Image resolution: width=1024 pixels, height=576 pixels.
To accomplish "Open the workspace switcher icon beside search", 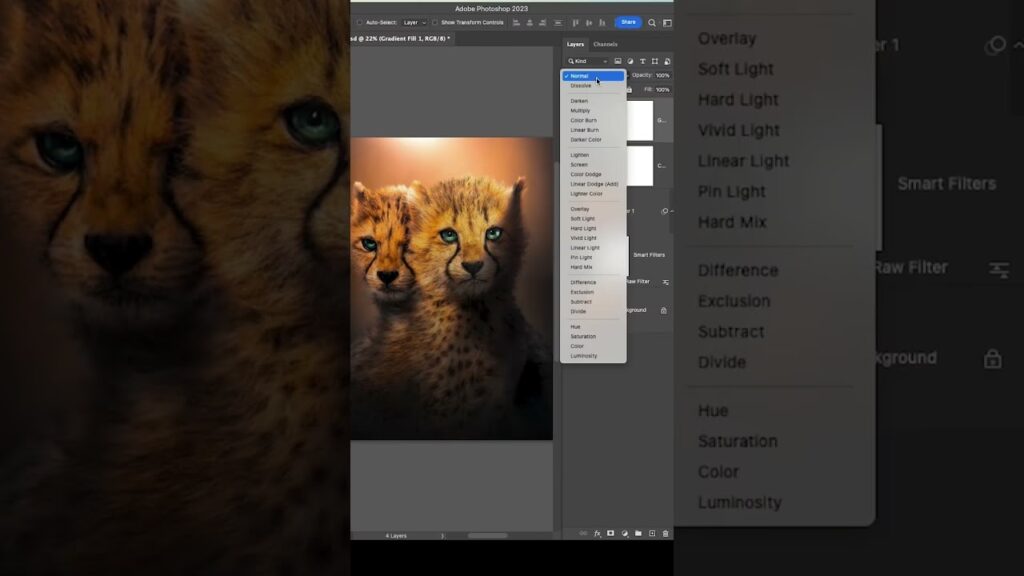I will (x=666, y=22).
